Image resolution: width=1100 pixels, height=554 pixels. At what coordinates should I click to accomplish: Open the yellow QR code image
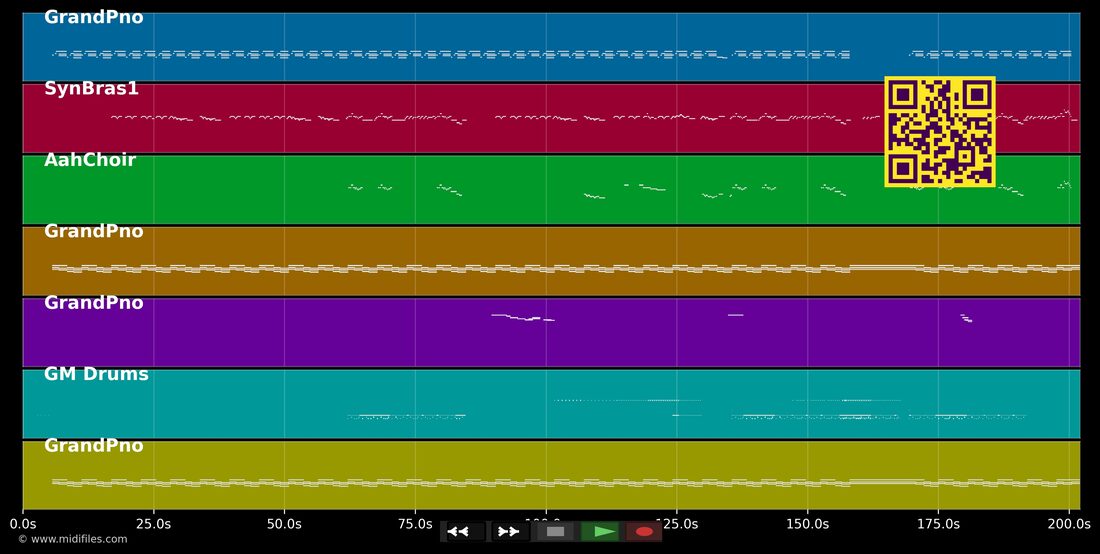(x=940, y=132)
